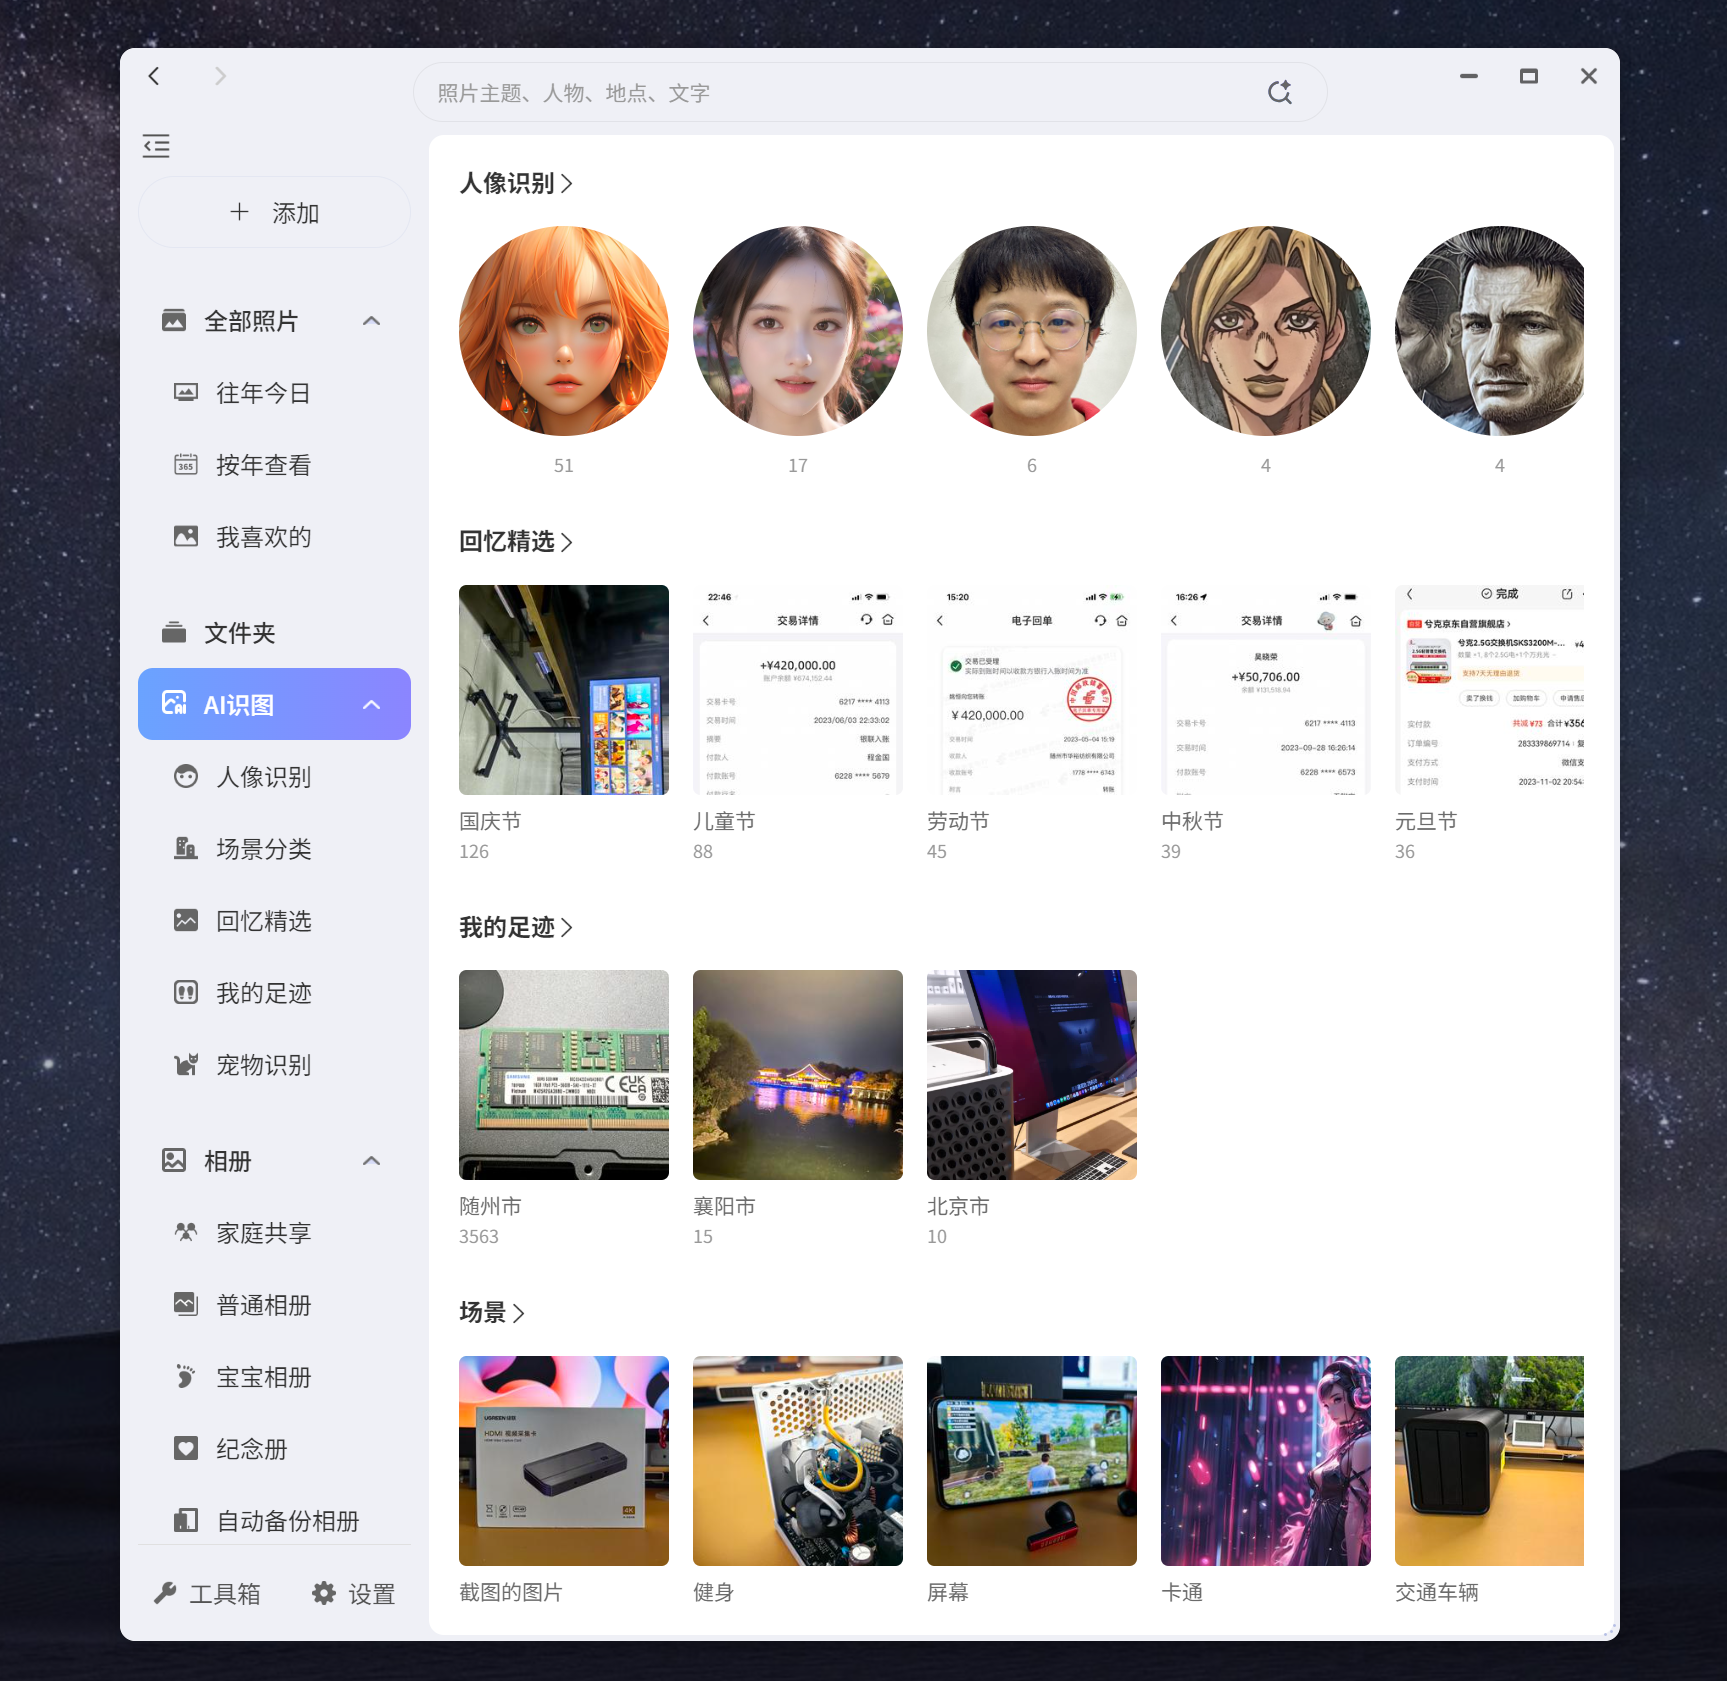Open the 国庆节 memory thumbnail

(564, 690)
